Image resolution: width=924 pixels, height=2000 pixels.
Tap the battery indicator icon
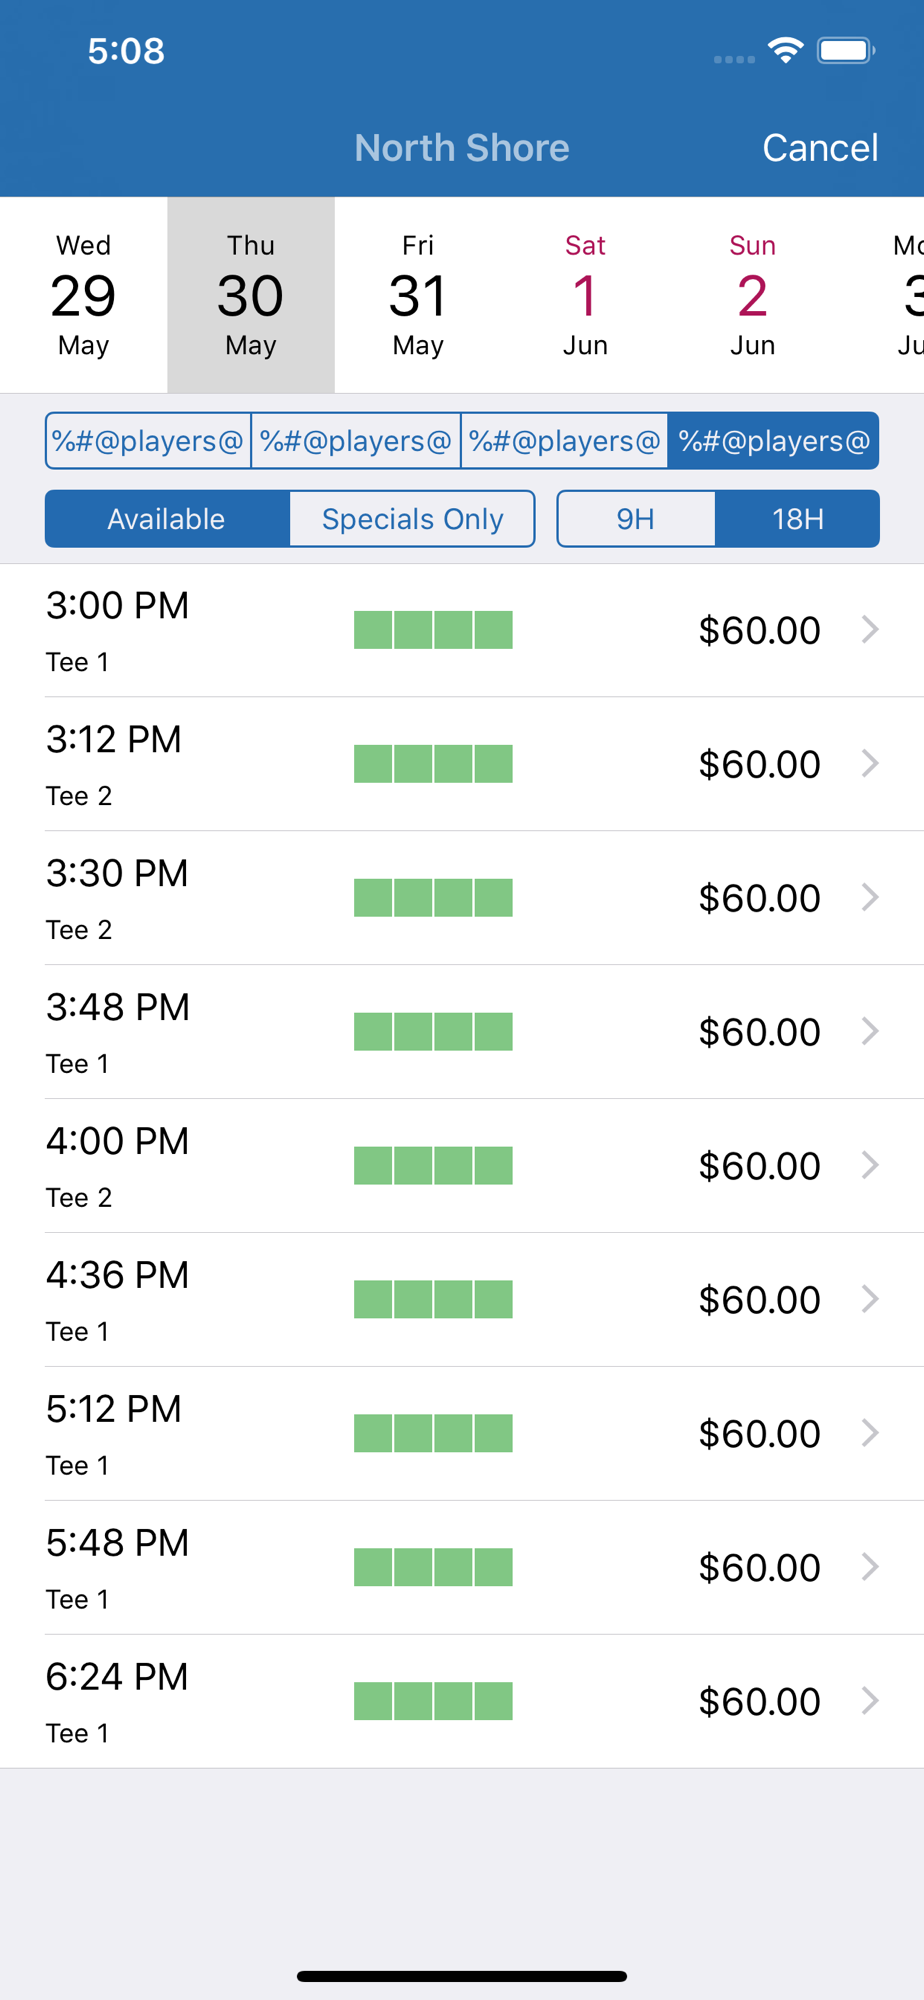coord(846,50)
